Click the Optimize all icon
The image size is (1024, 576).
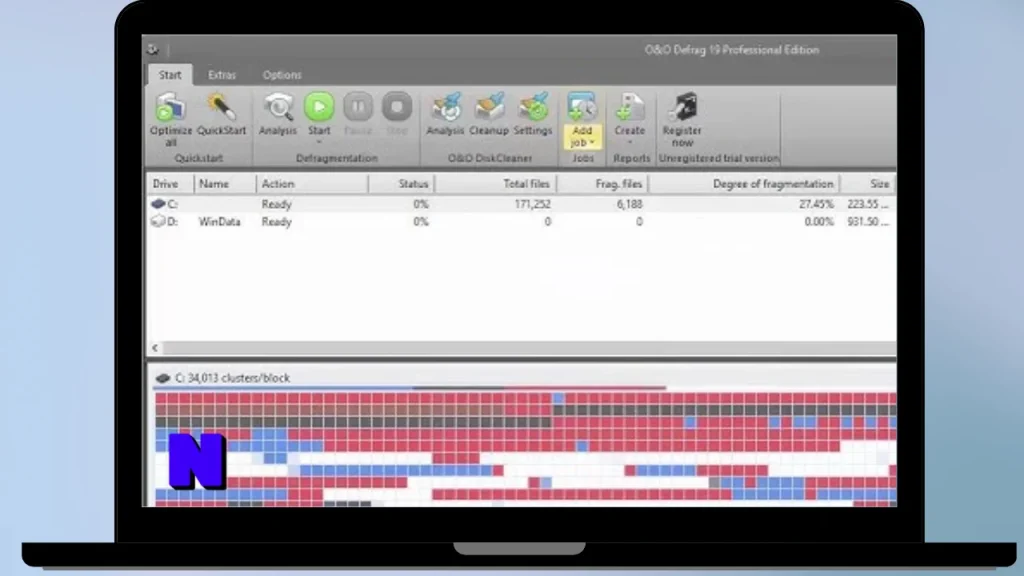pos(170,107)
